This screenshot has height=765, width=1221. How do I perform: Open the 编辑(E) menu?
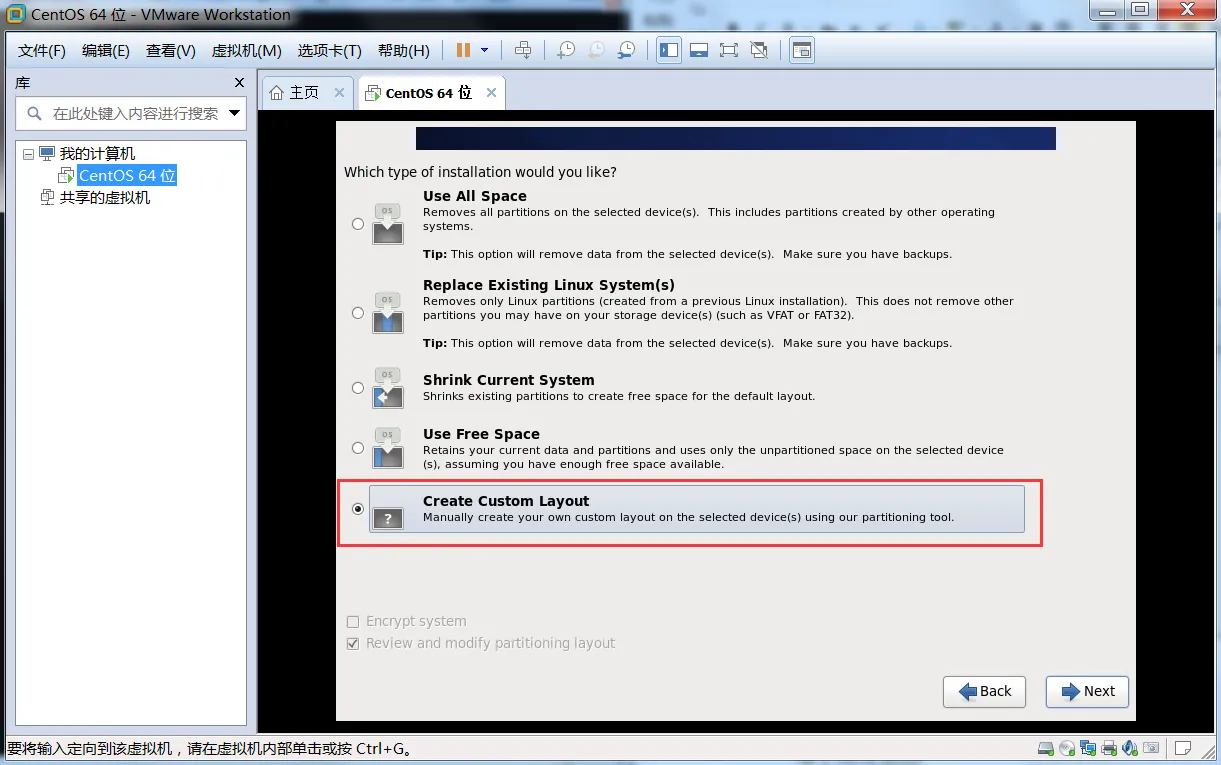click(x=106, y=51)
